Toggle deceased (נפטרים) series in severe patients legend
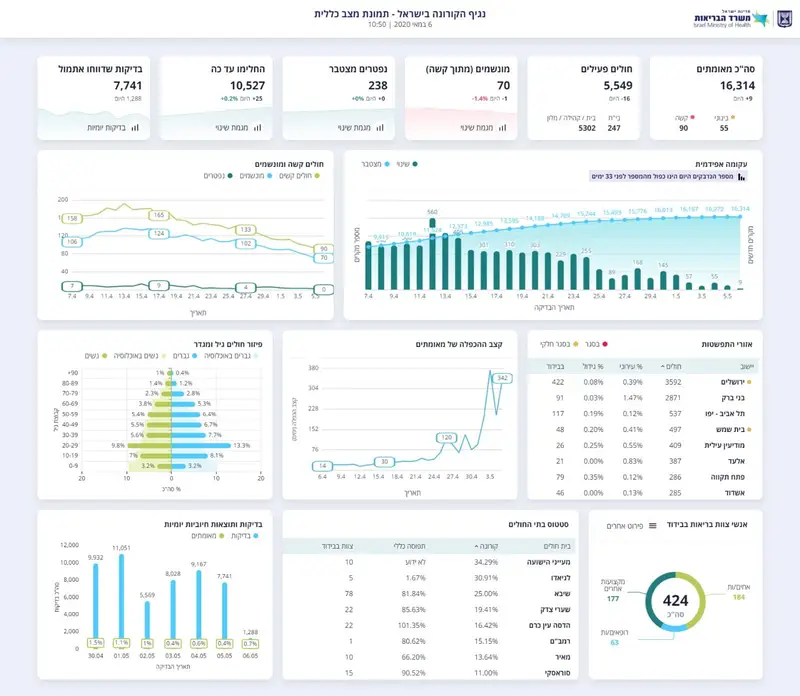This screenshot has width=800, height=696. click(218, 176)
